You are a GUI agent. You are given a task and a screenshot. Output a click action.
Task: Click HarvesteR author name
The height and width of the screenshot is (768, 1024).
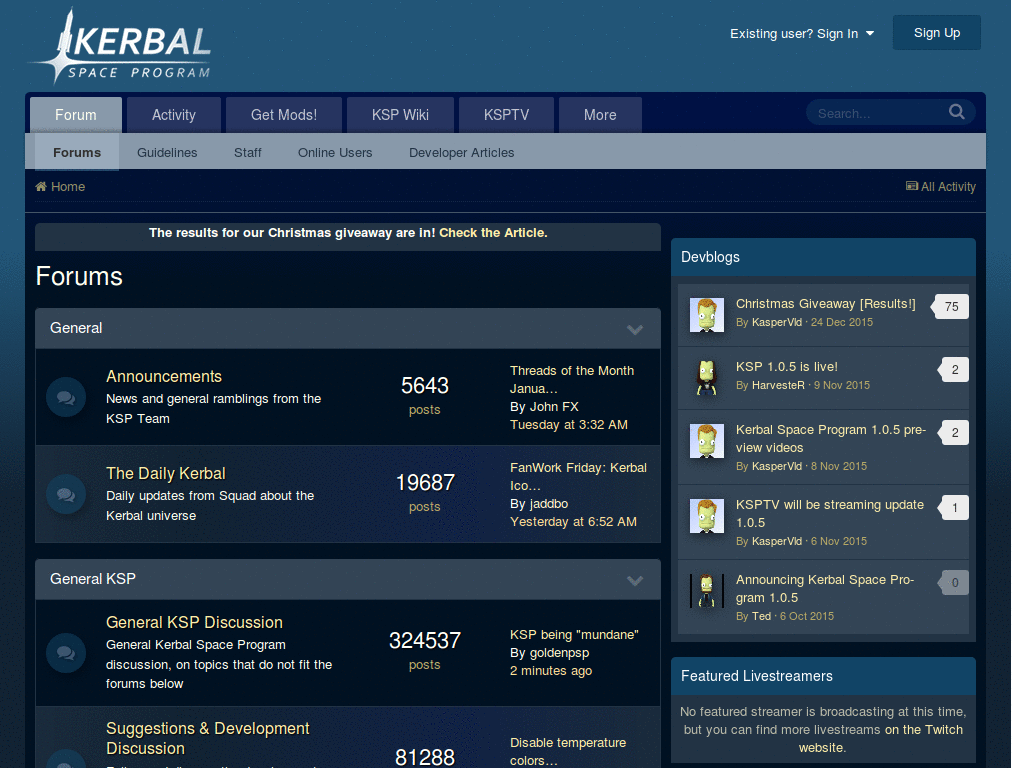(x=778, y=385)
